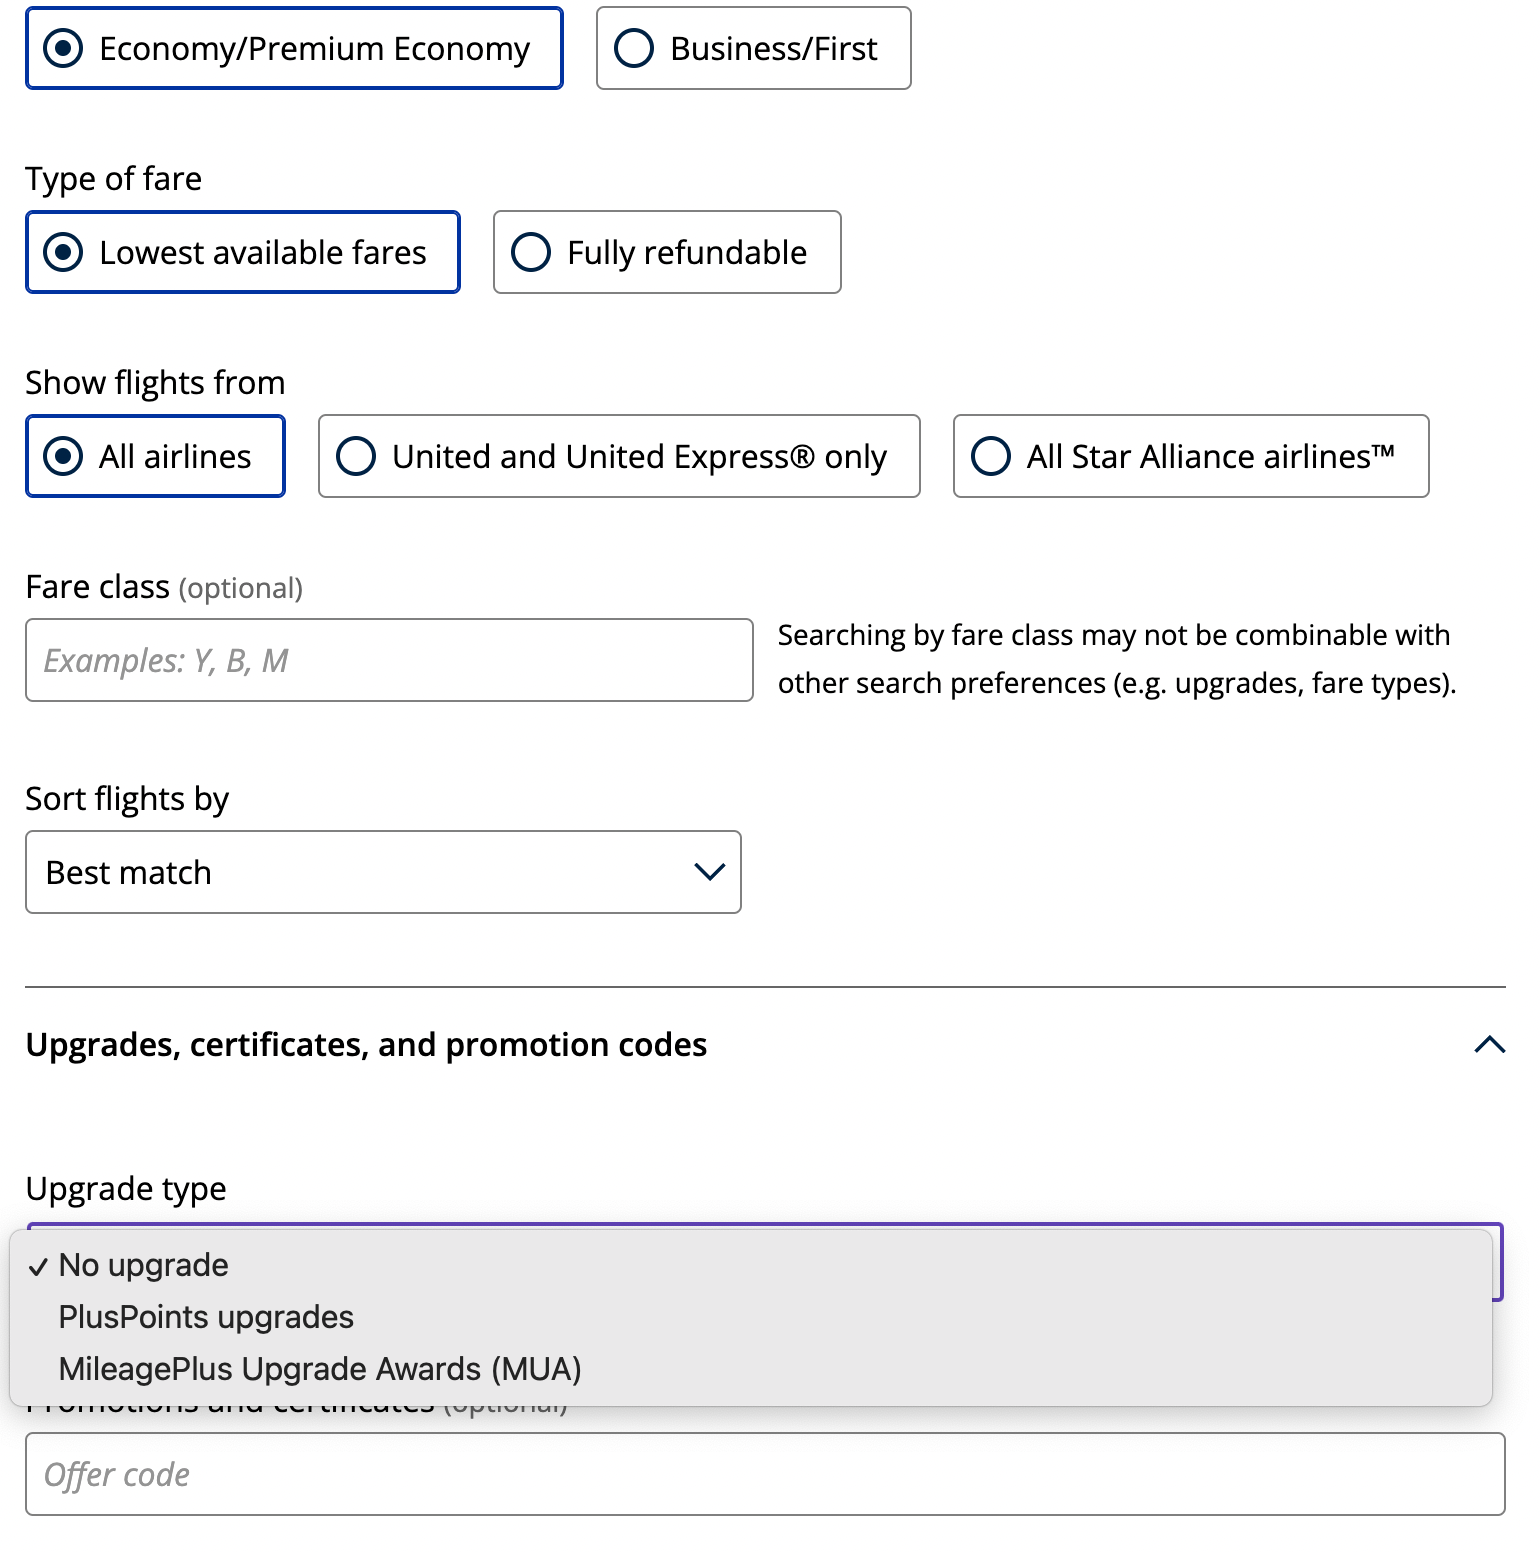Click the Fare class text field
The width and height of the screenshot is (1540, 1552).
point(389,660)
